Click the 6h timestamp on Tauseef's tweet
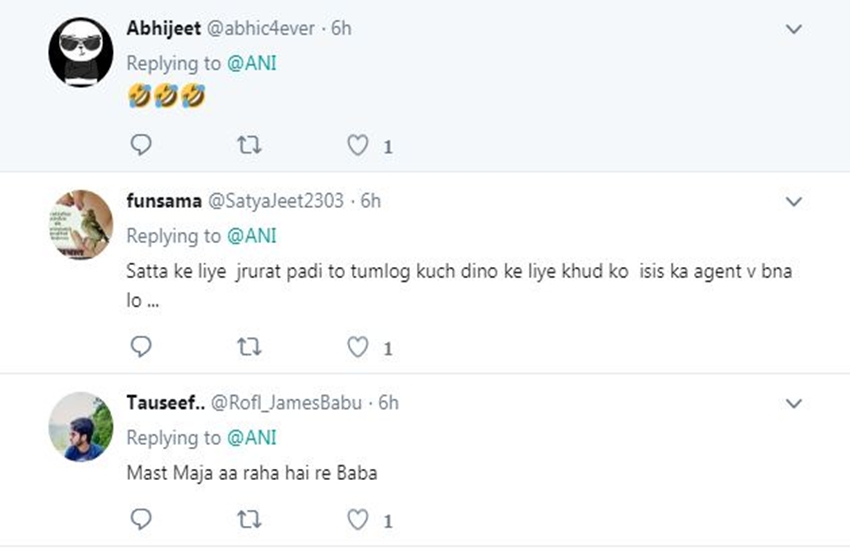 (x=387, y=403)
